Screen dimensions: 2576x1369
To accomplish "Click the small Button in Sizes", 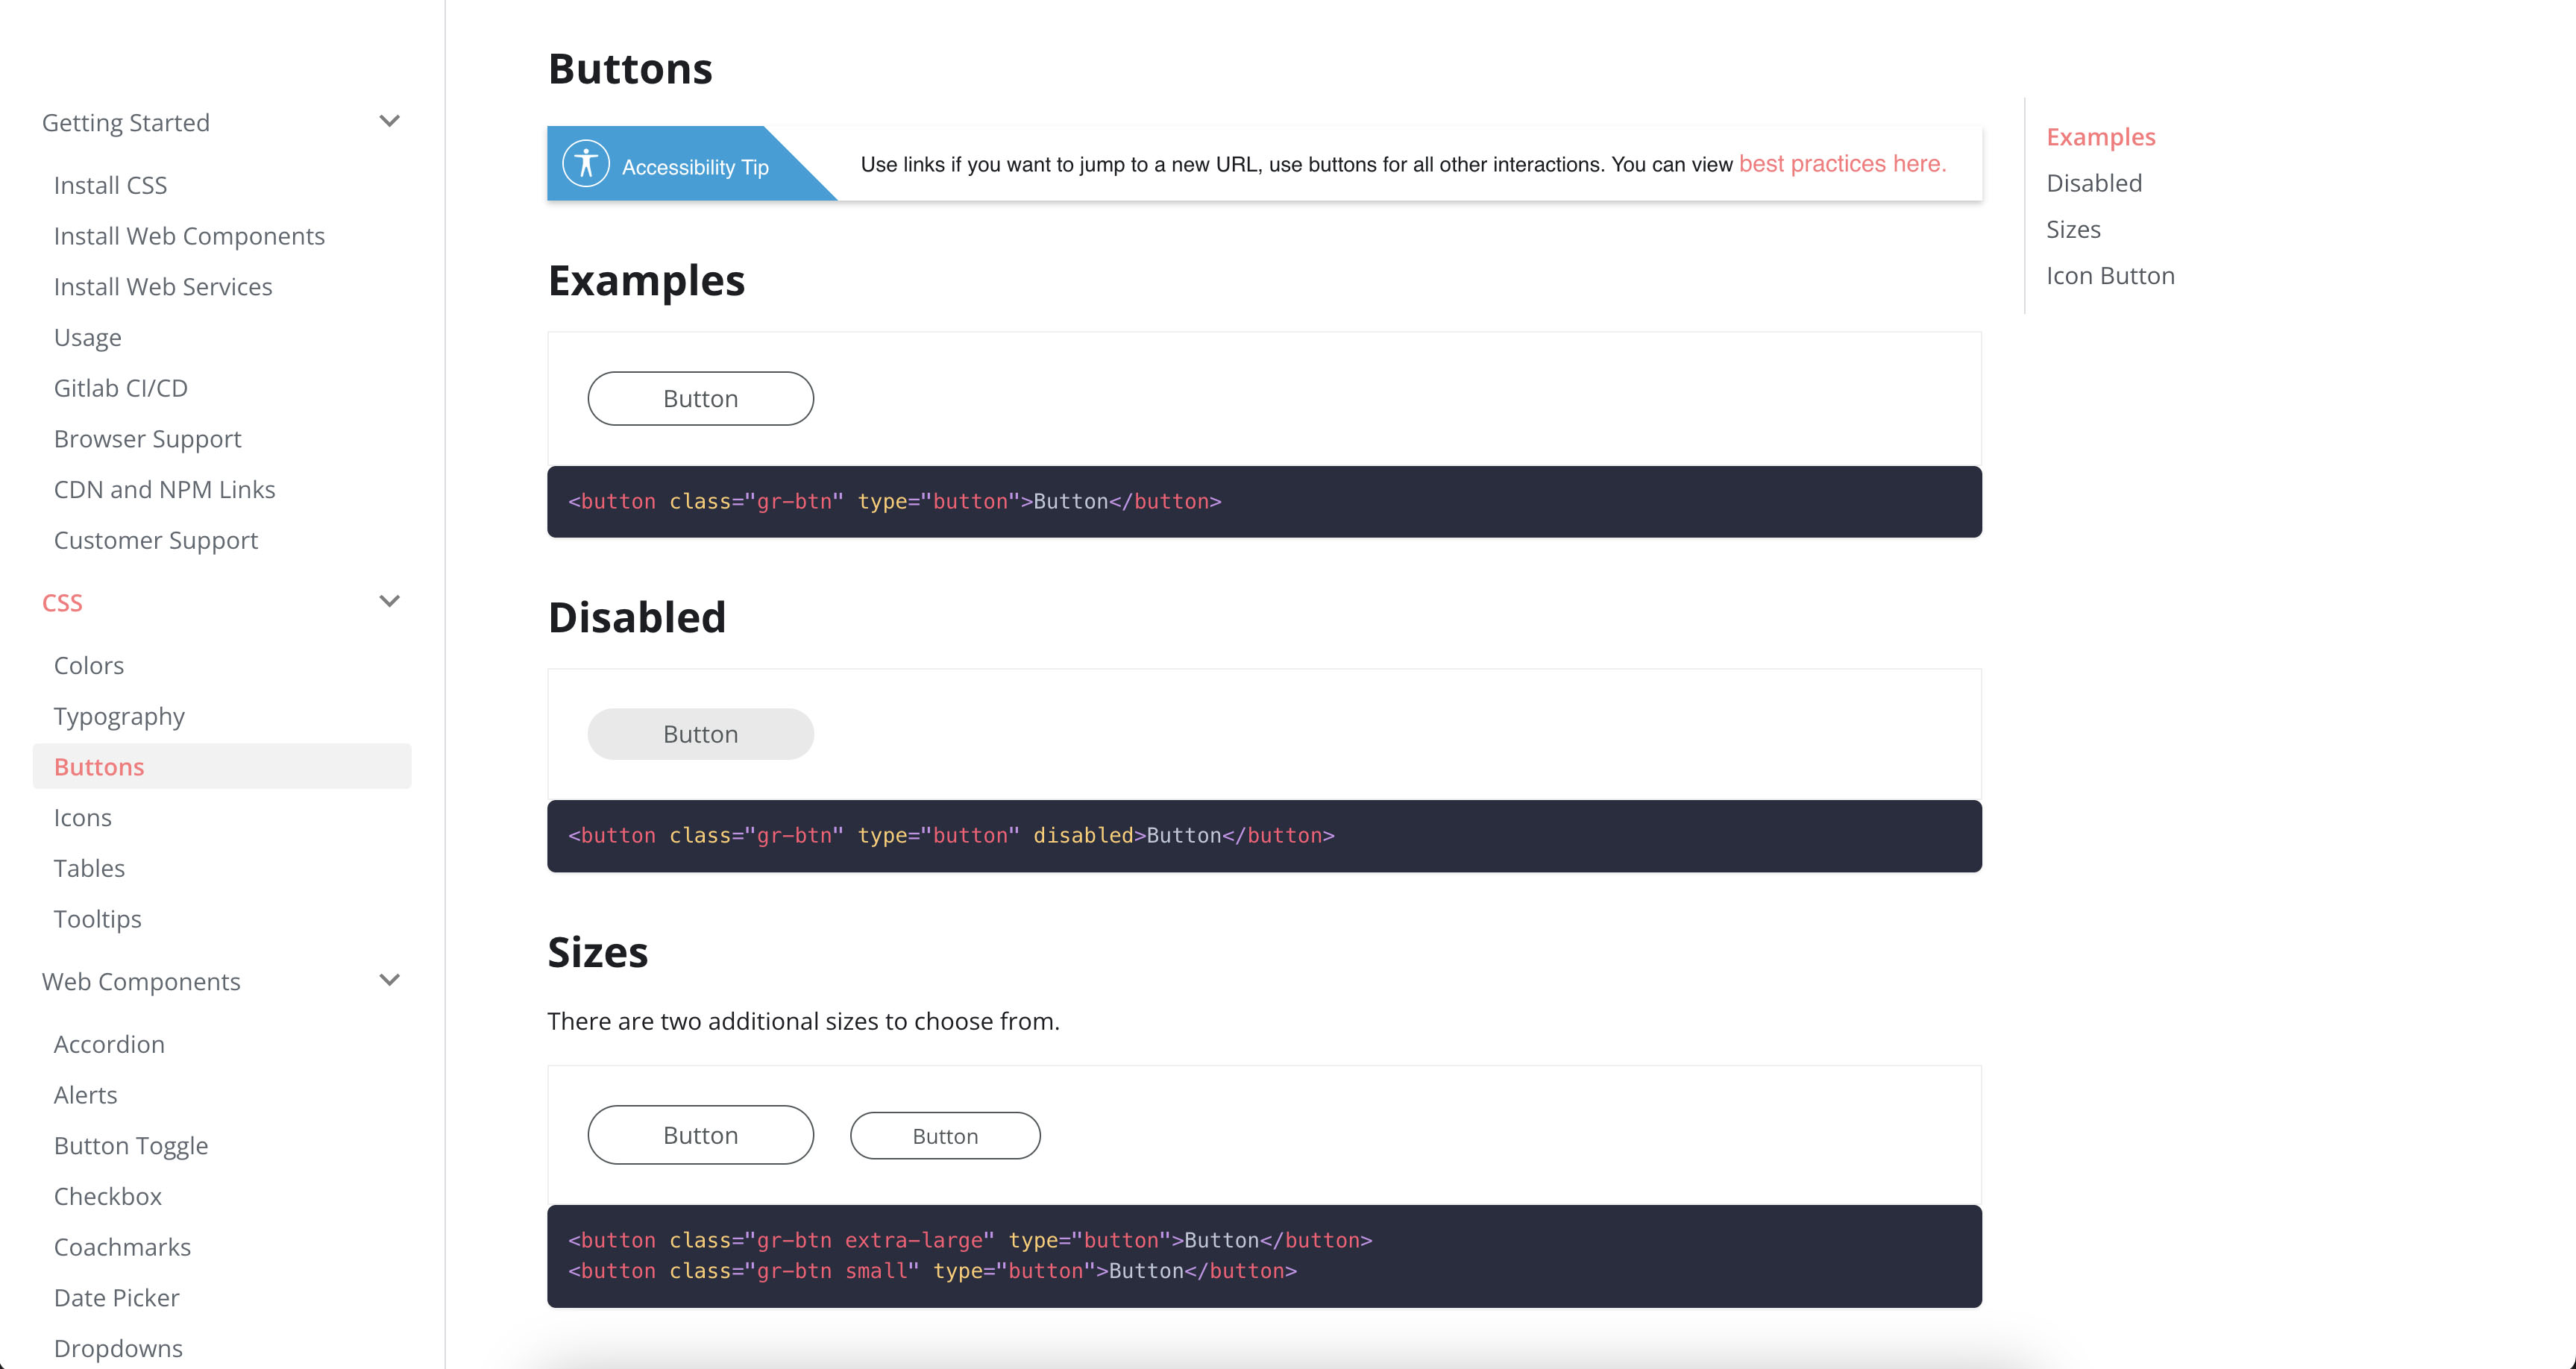I will (x=945, y=1136).
